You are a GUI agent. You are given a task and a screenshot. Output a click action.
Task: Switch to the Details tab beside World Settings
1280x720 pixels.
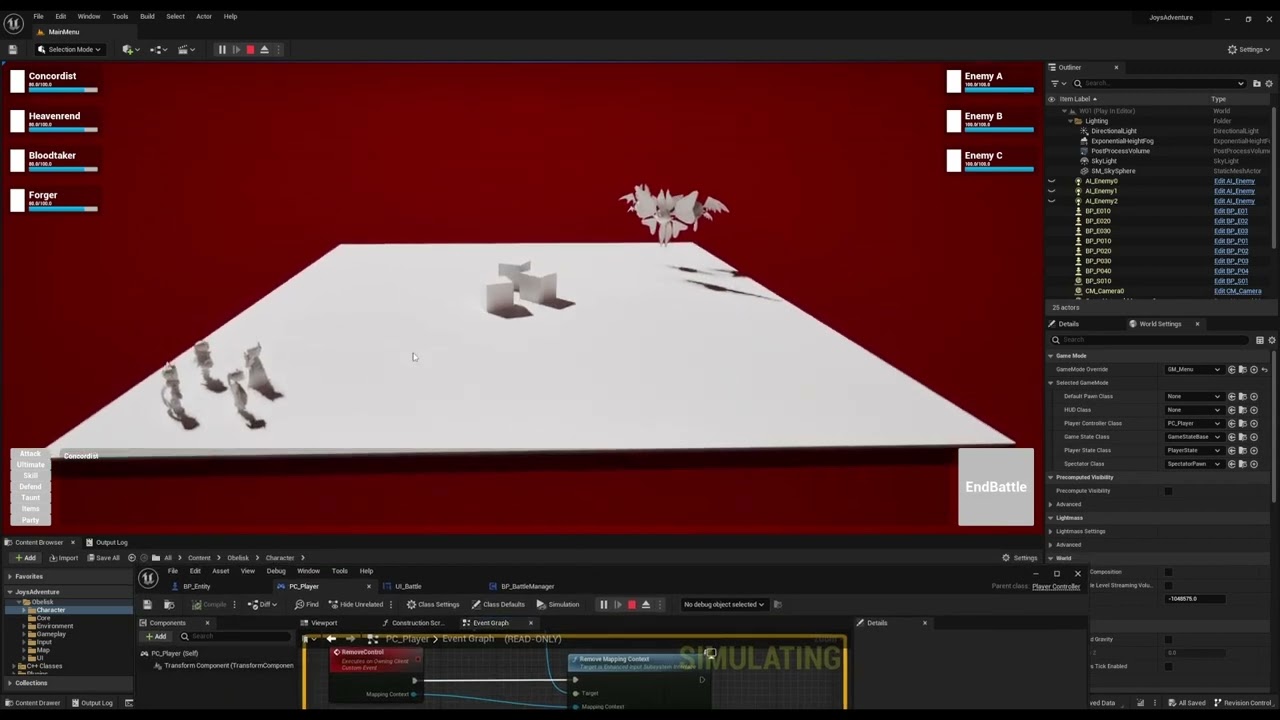[1068, 324]
